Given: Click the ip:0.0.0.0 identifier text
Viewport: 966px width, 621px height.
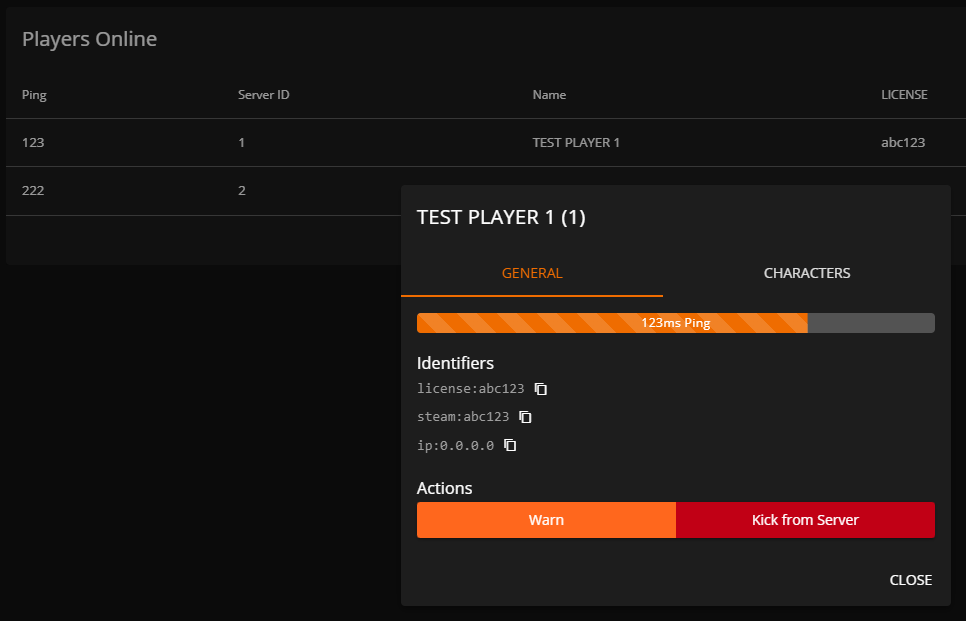Looking at the screenshot, I should pos(455,445).
